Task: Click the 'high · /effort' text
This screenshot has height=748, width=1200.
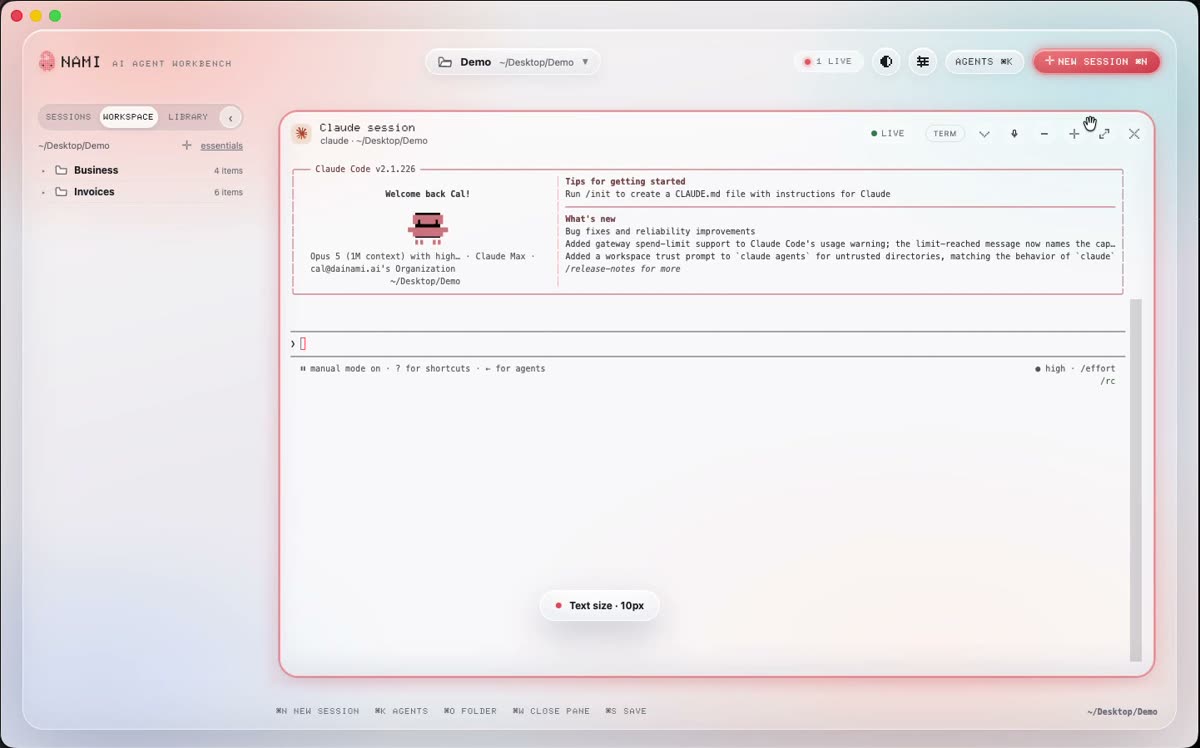Action: coord(1075,369)
